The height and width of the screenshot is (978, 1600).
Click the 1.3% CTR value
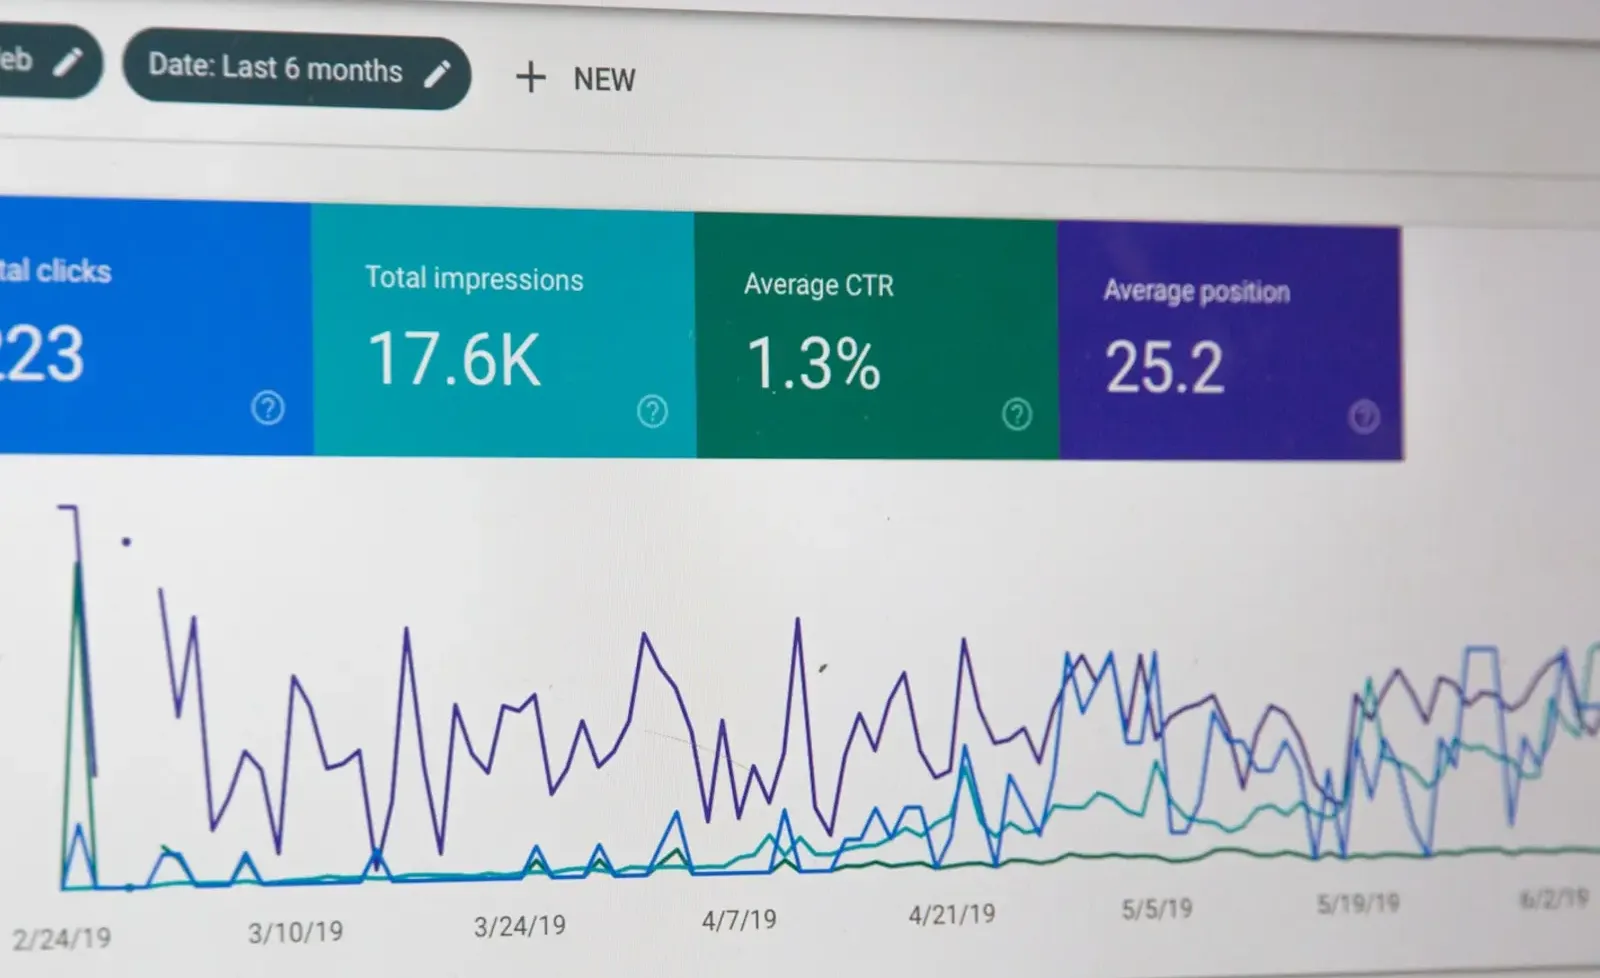tap(813, 363)
